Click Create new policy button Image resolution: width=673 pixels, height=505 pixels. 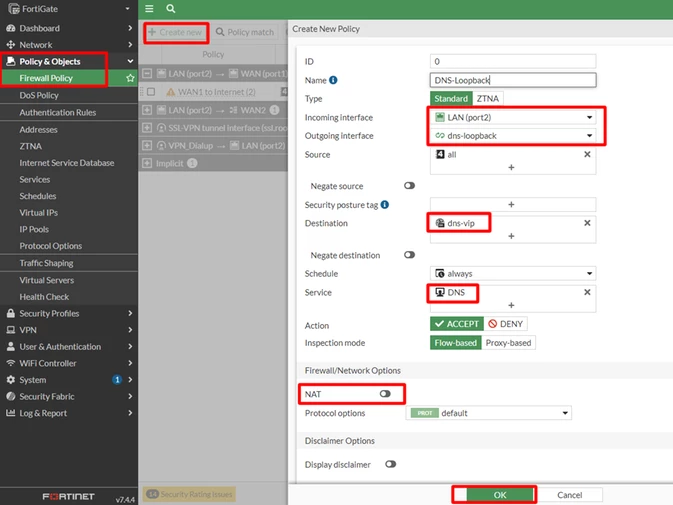(x=176, y=32)
